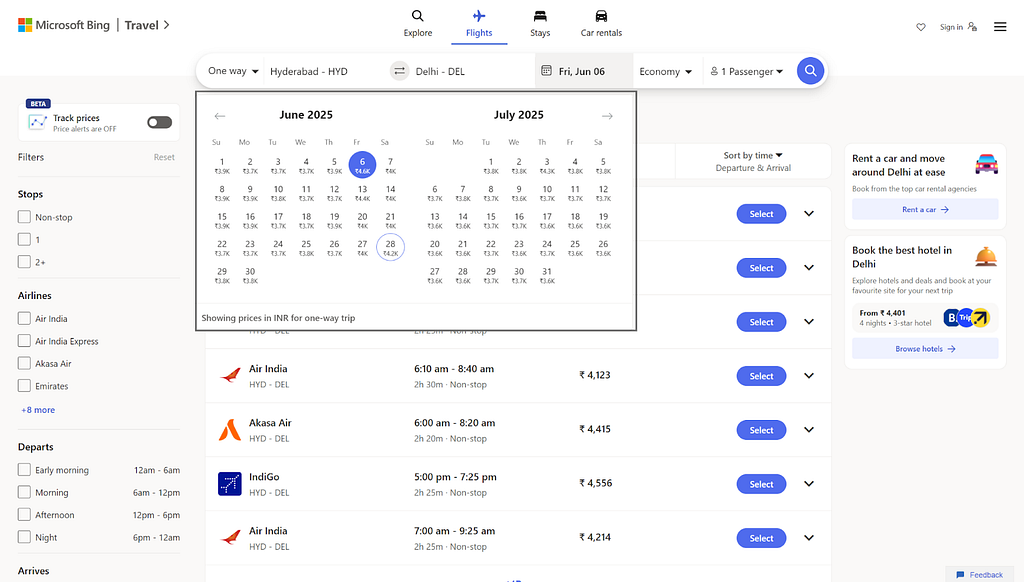Image resolution: width=1024 pixels, height=582 pixels.
Task: Choose July 15 on the calendar
Action: pos(490,219)
